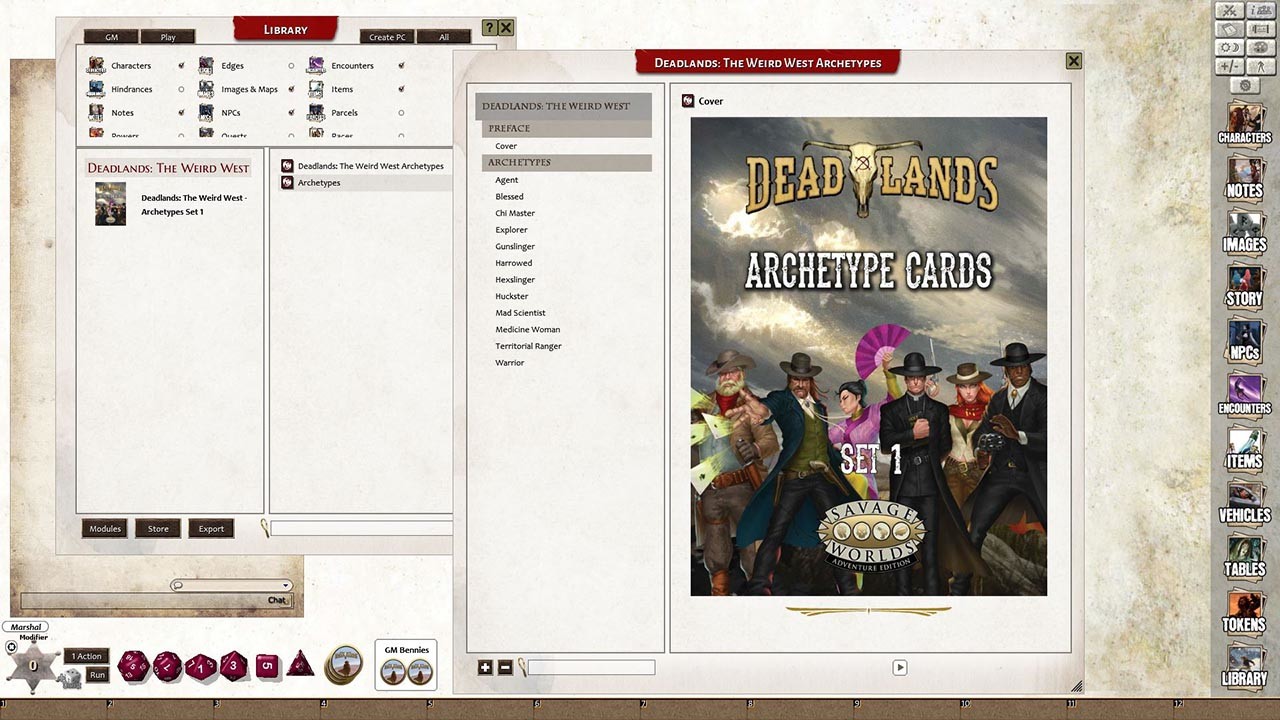The image size is (1280, 720).
Task: Click the Store button
Action: [x=157, y=528]
